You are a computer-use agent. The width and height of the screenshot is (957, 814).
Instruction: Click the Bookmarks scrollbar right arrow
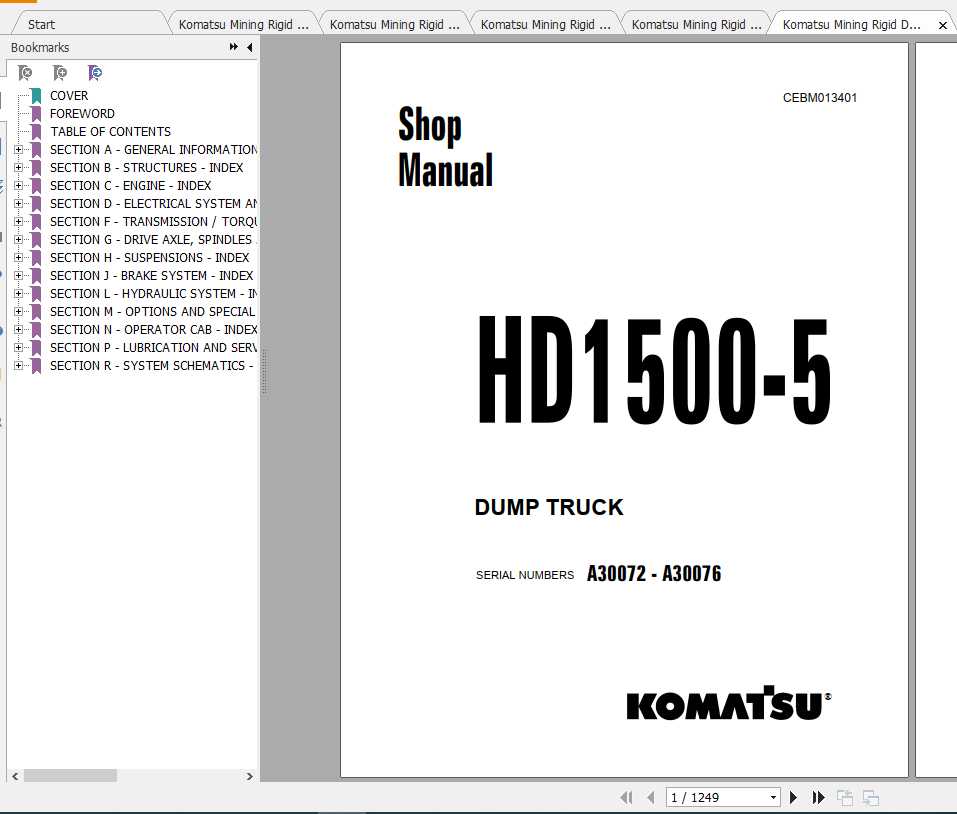(x=249, y=776)
